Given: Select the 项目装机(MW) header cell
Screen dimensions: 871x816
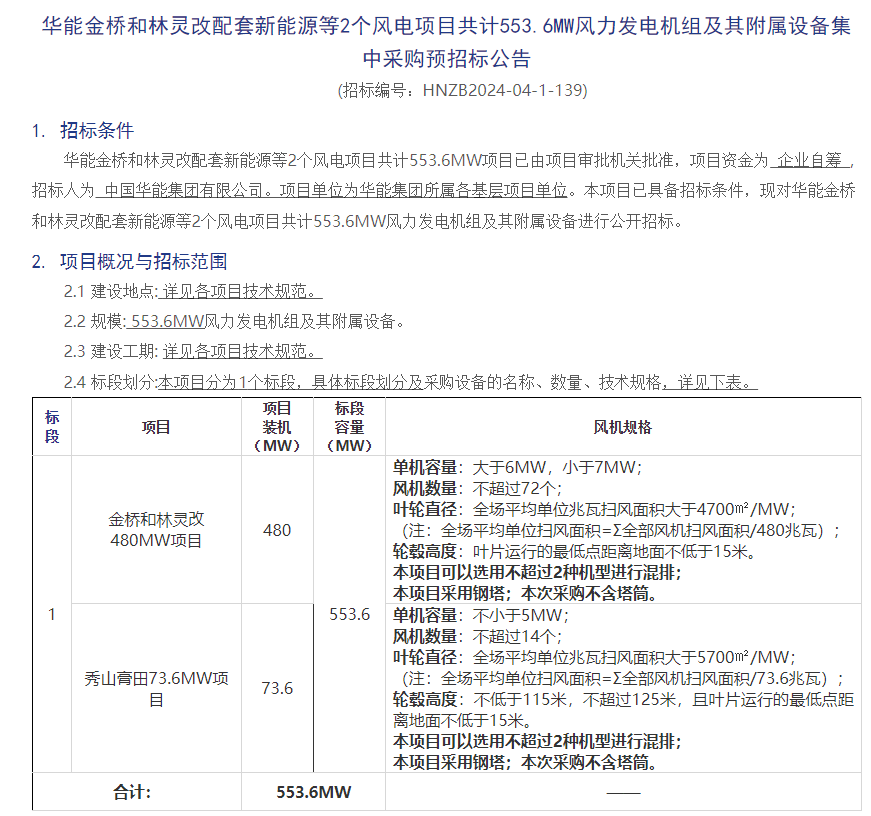Looking at the screenshot, I should (x=278, y=426).
